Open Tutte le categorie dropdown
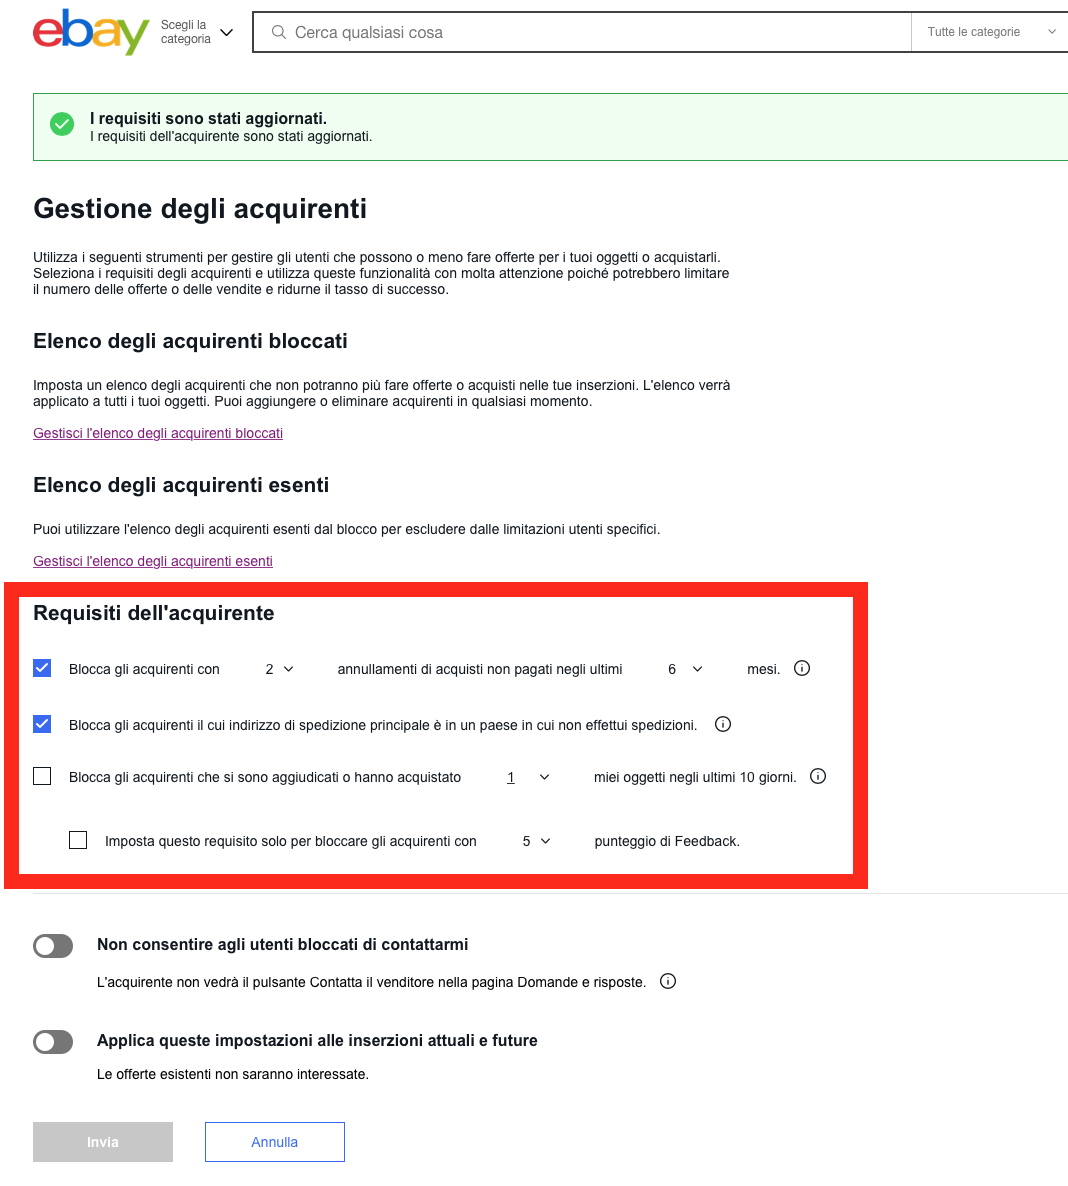Viewport: 1068px width, 1186px height. coord(990,32)
